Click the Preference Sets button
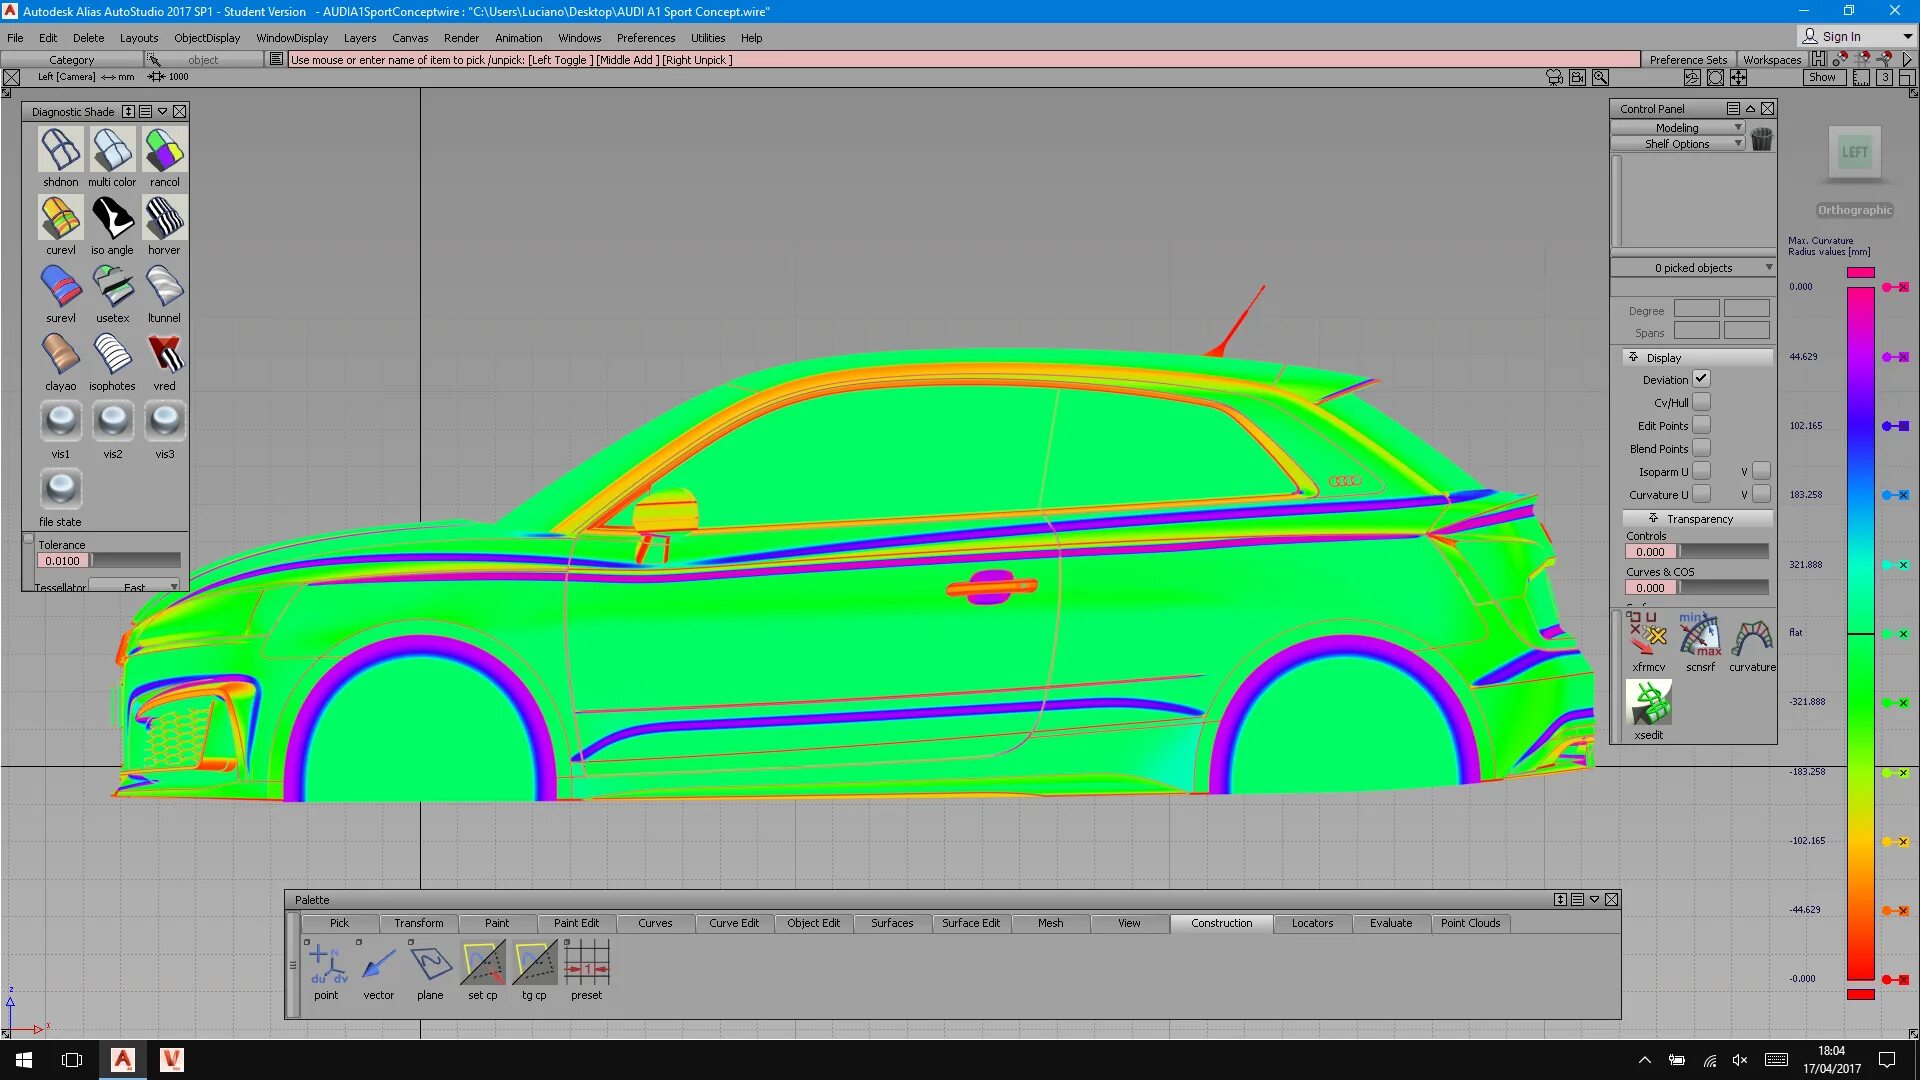This screenshot has width=1920, height=1080. (x=1688, y=60)
